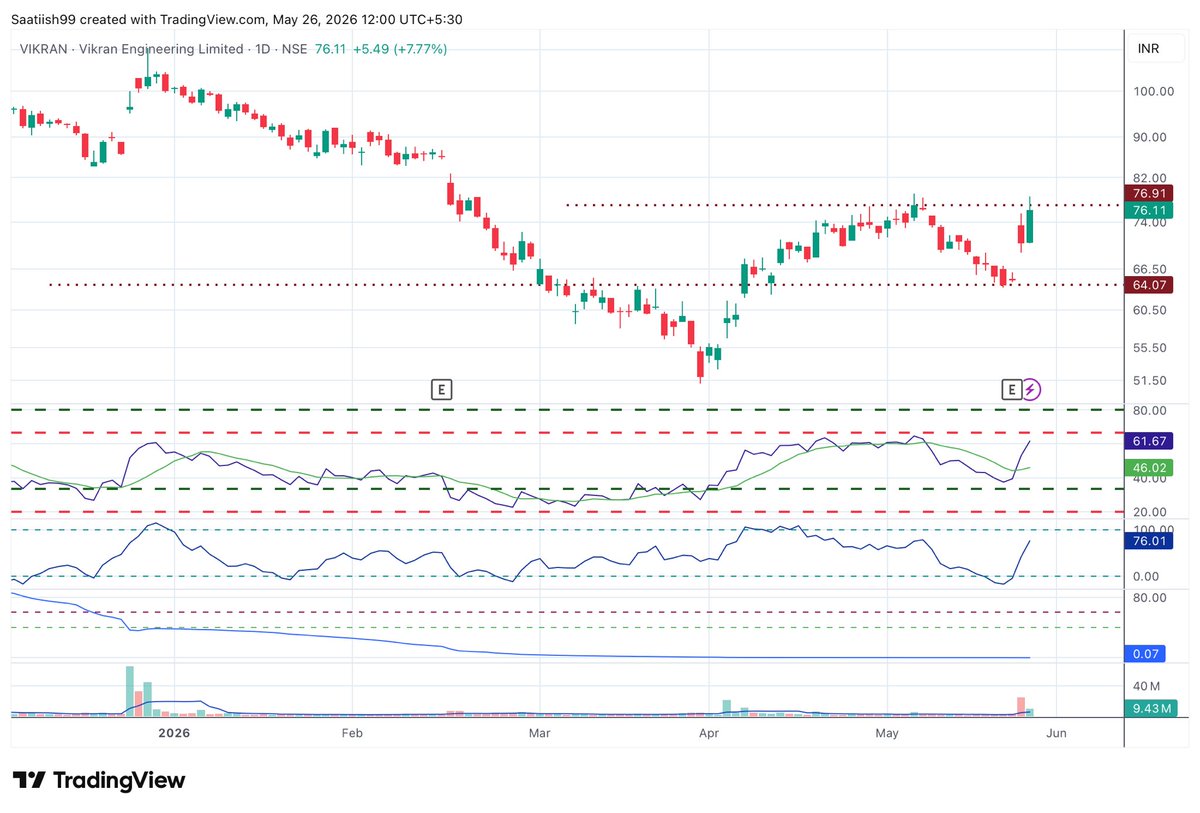The image size is (1200, 813).
Task: Open the INR currency selector
Action: [x=1148, y=49]
